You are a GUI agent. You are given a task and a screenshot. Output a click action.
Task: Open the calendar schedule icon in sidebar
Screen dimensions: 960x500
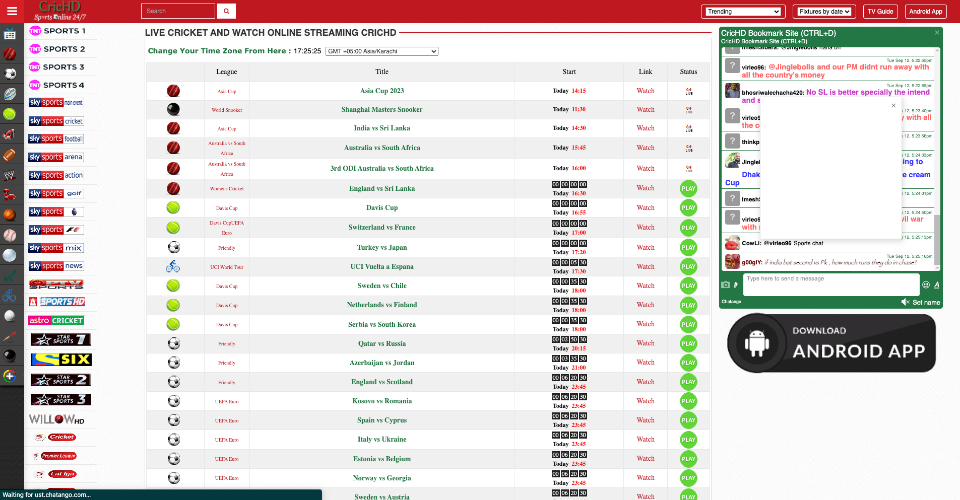click(x=10, y=35)
